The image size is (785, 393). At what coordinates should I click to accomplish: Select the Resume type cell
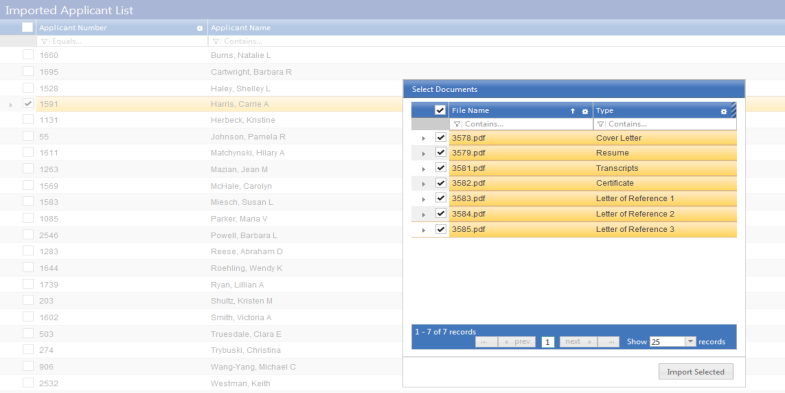coord(665,153)
